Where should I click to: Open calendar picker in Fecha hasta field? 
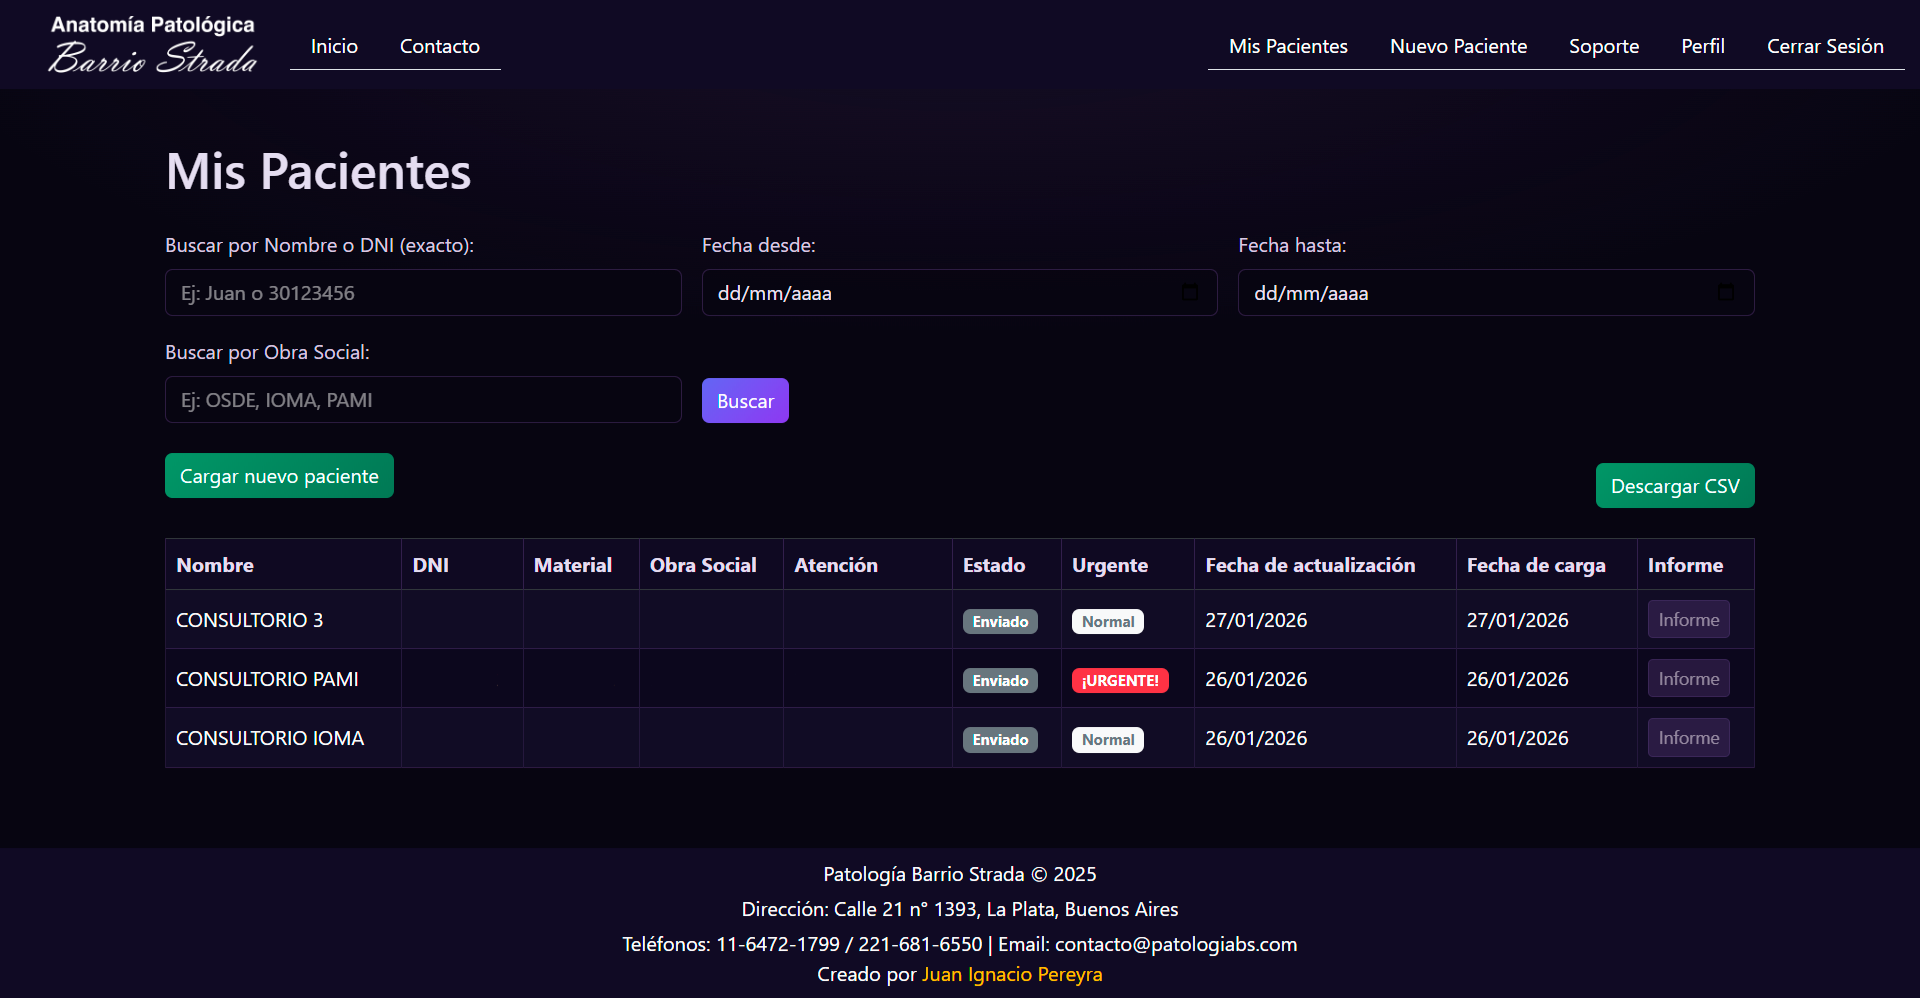pyautogui.click(x=1725, y=293)
